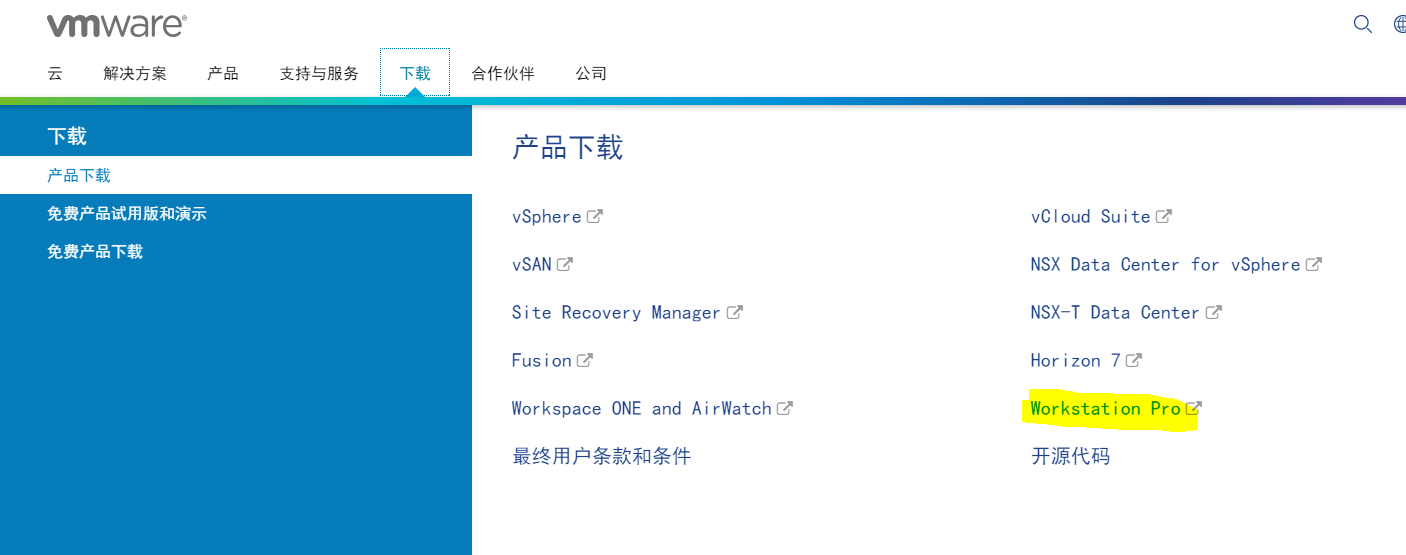Open 免费产品试用版和演示 in sidebar
1406x555 pixels.
[127, 213]
